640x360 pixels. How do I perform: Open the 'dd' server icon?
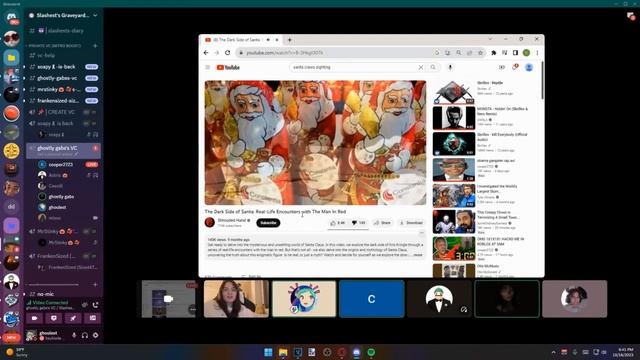[x=11, y=207]
